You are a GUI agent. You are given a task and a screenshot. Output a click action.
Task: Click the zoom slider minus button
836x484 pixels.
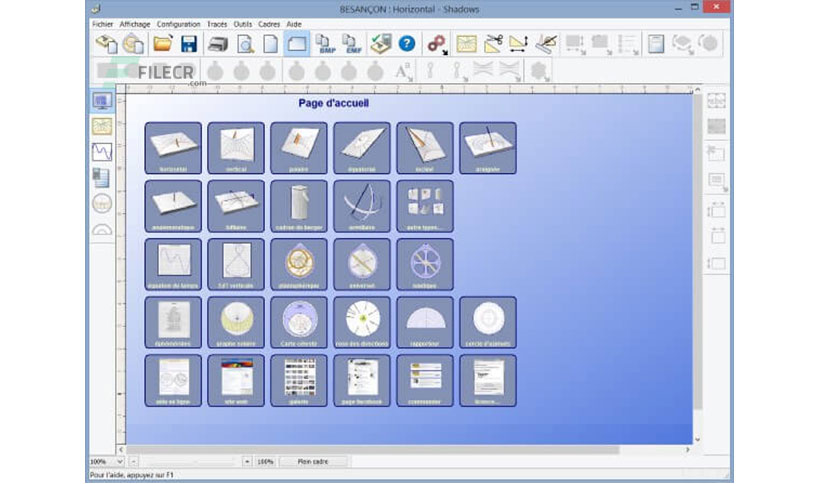[x=133, y=462]
